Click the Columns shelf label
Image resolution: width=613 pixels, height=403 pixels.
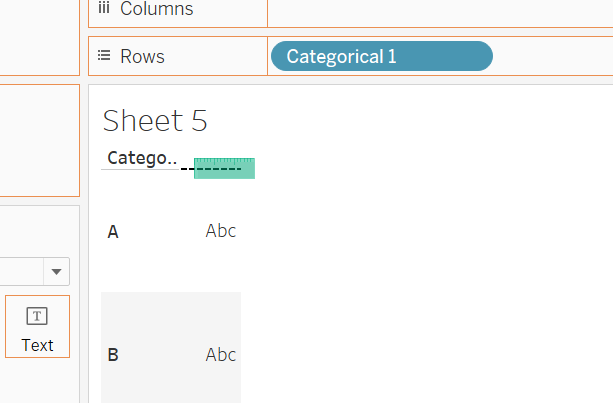(x=156, y=9)
